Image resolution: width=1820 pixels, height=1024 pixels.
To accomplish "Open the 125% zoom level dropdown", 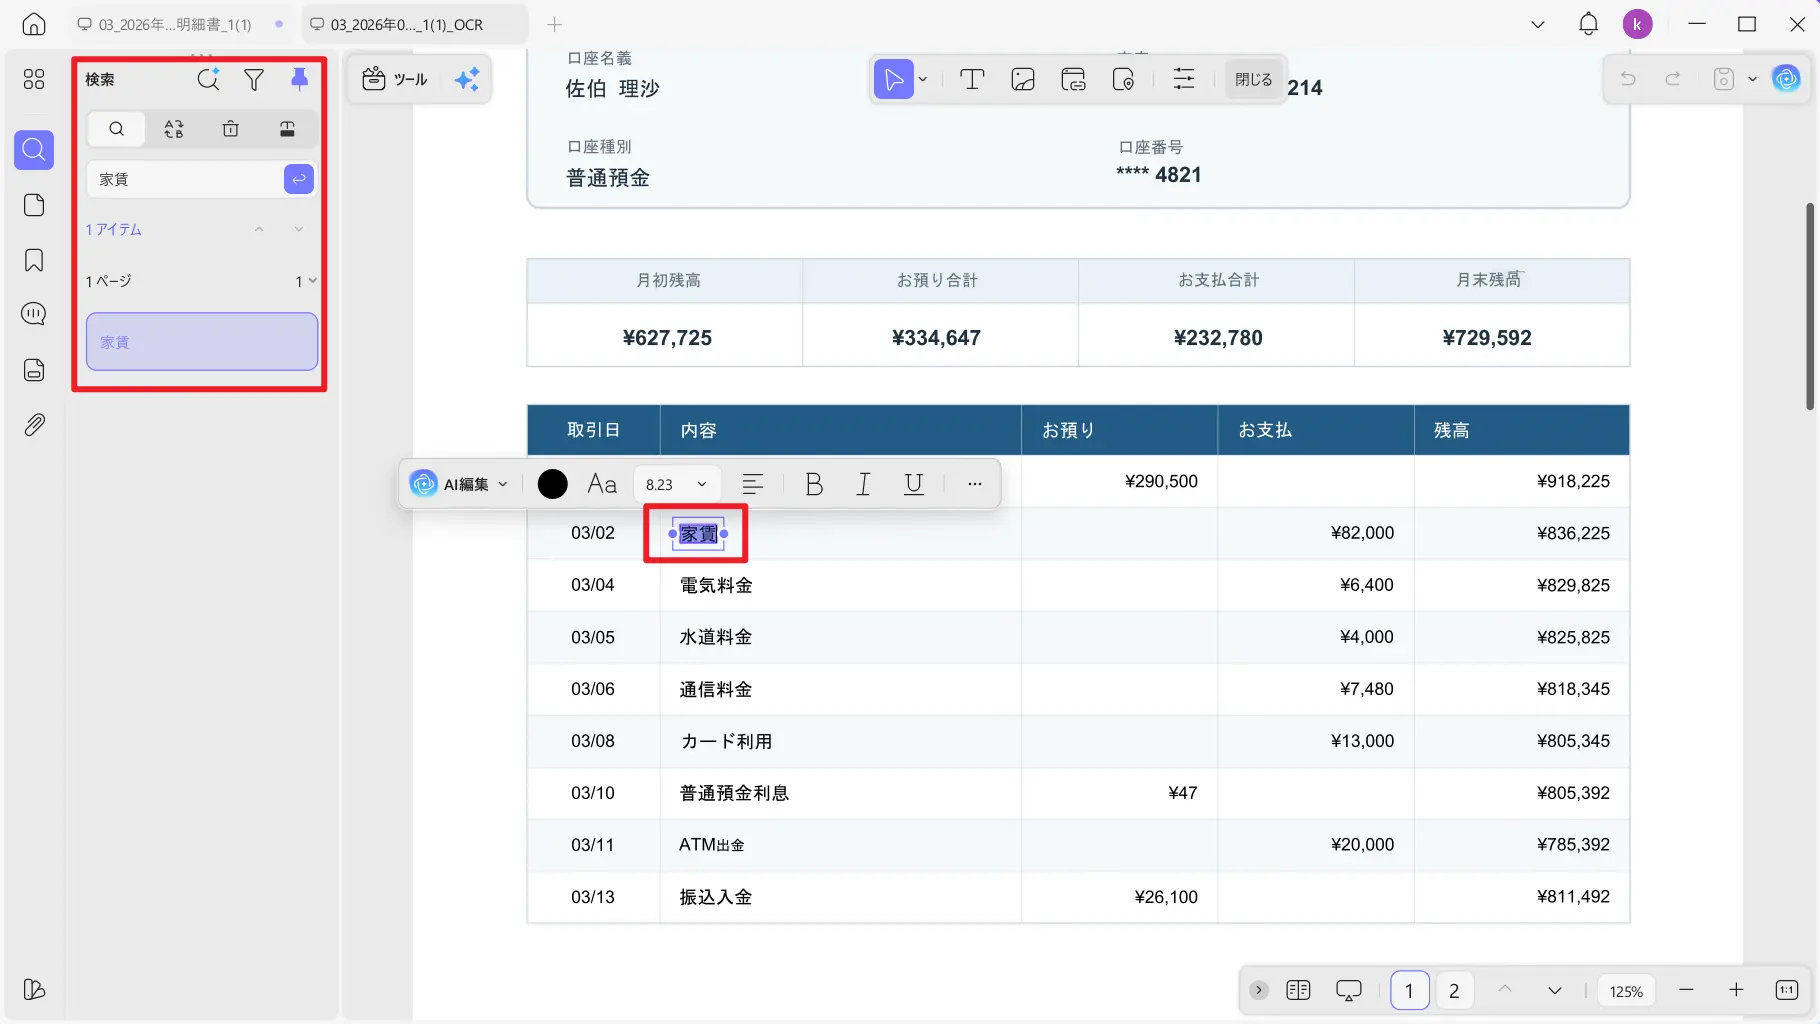I will (x=1626, y=991).
